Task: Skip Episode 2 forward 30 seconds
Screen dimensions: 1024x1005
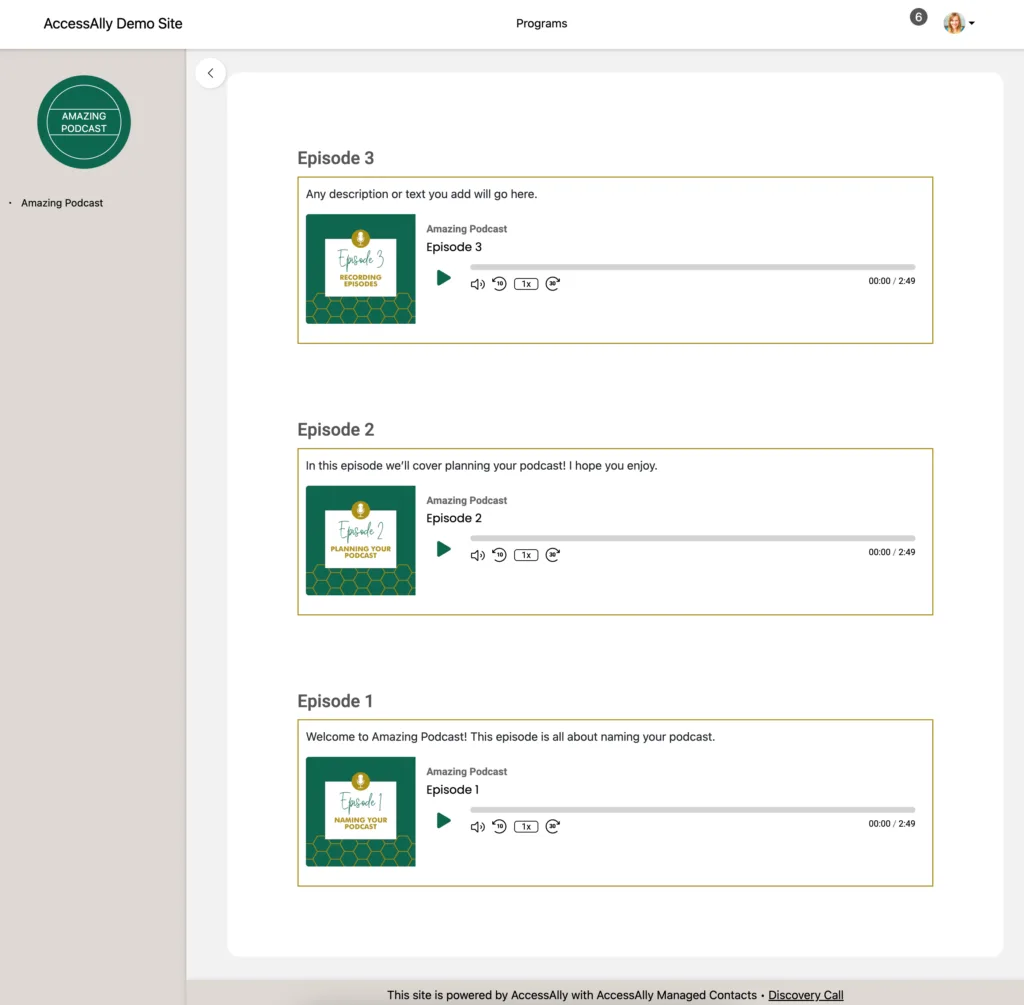Action: pyautogui.click(x=553, y=555)
